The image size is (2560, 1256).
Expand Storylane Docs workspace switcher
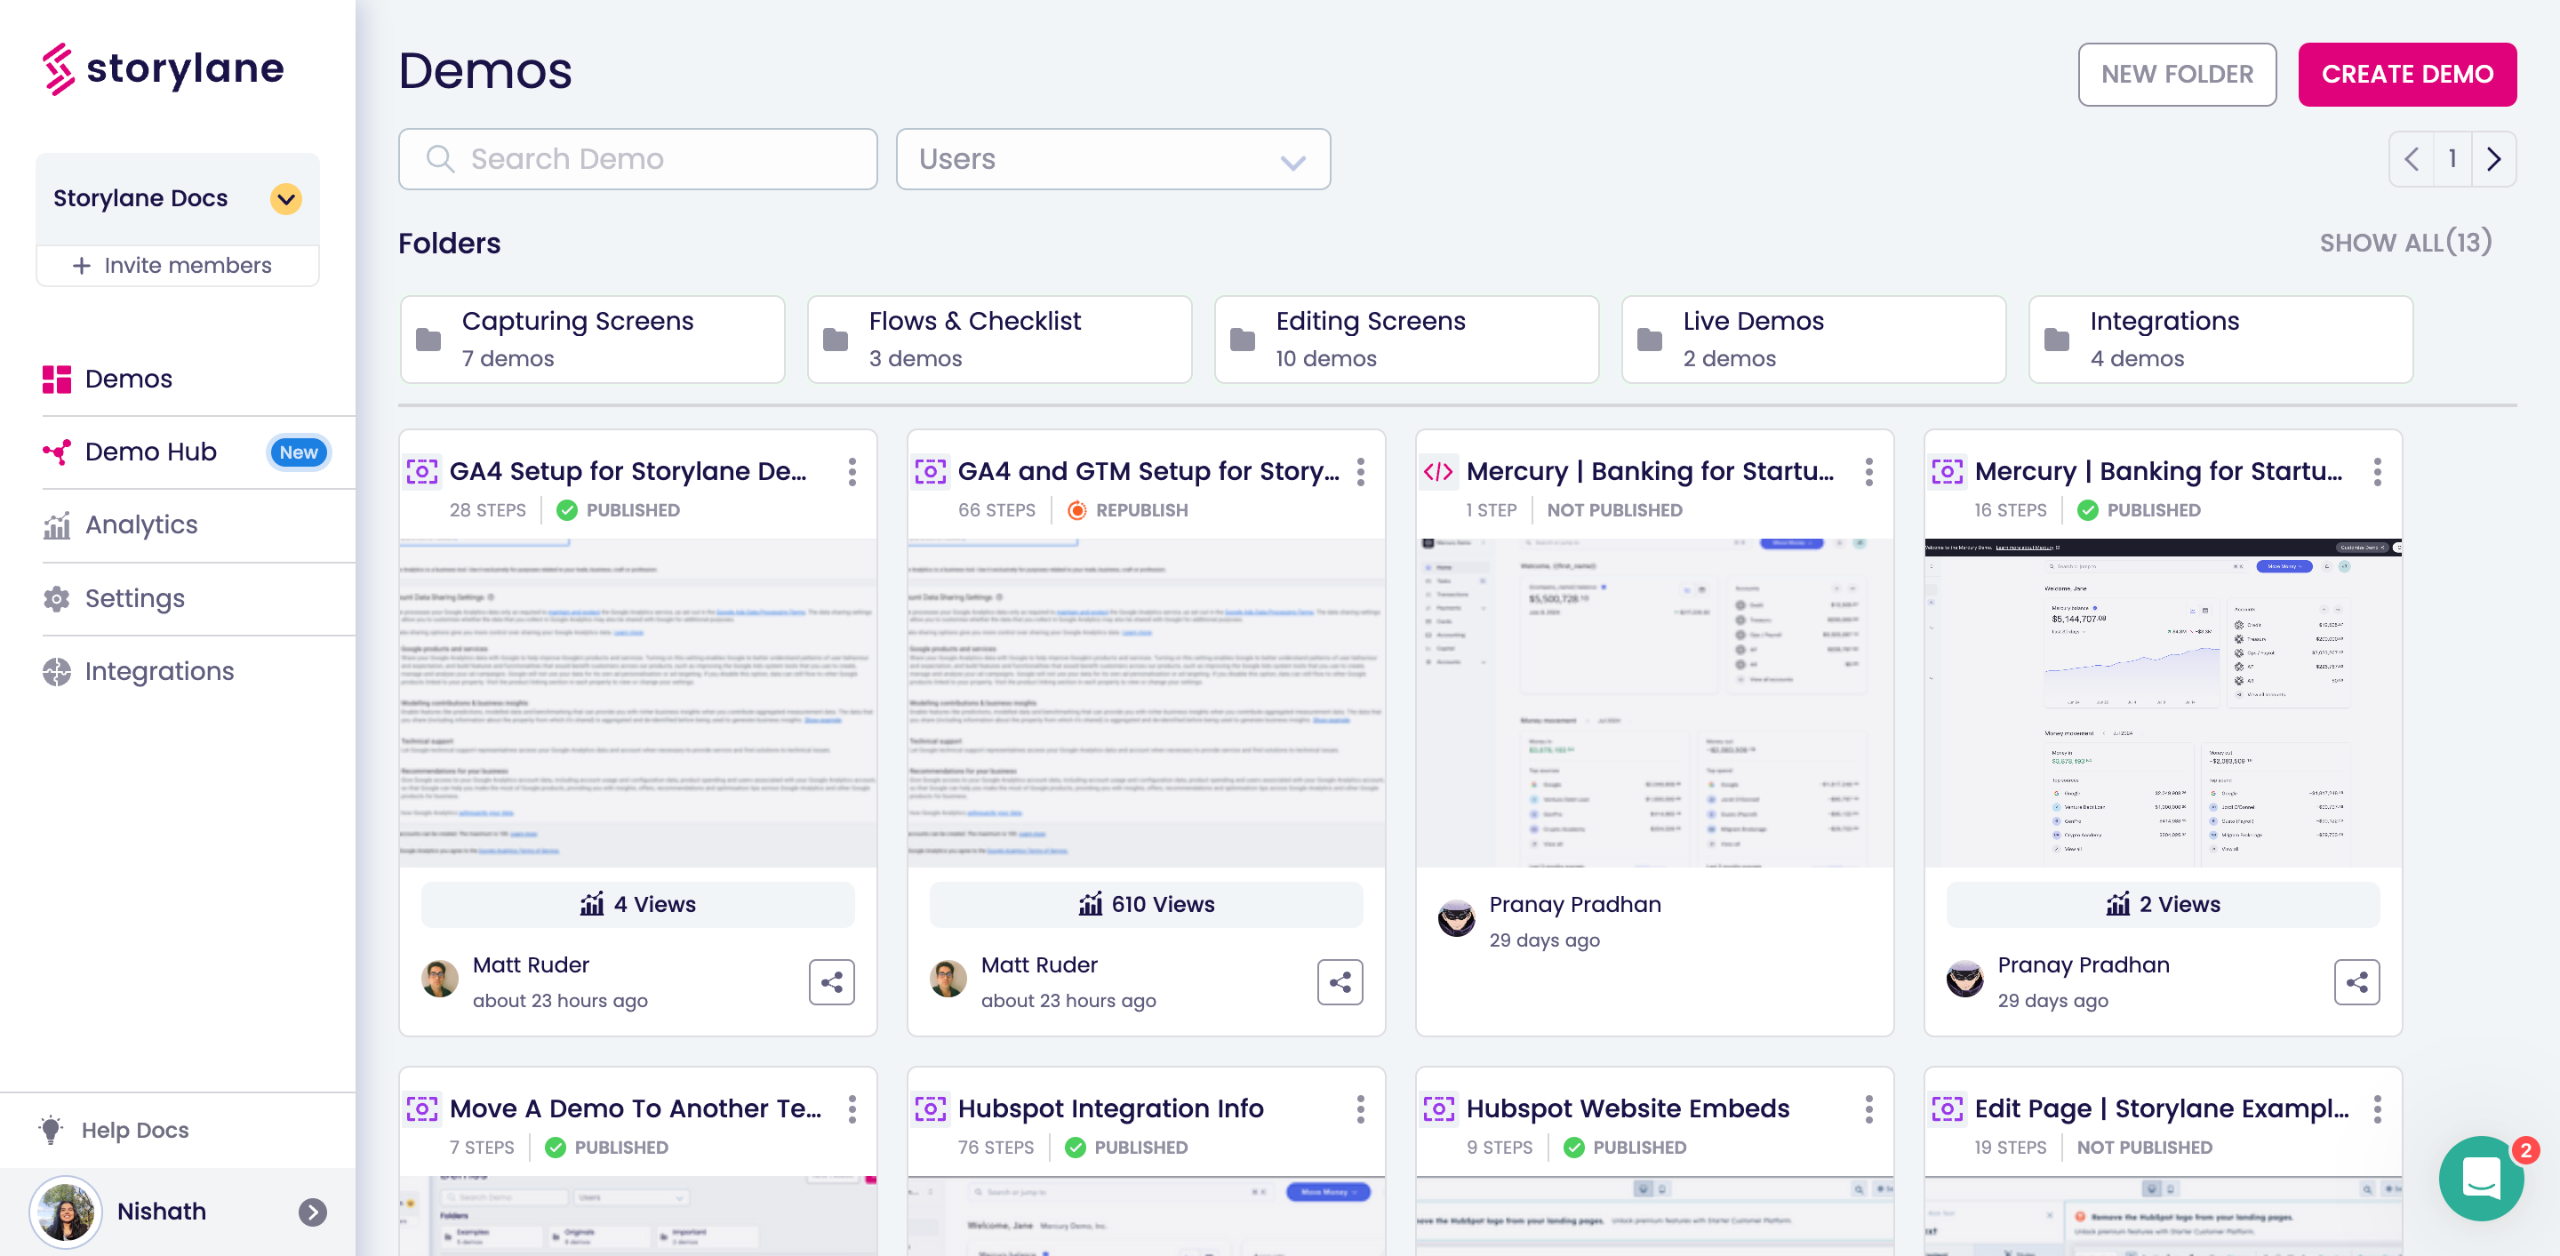click(286, 199)
